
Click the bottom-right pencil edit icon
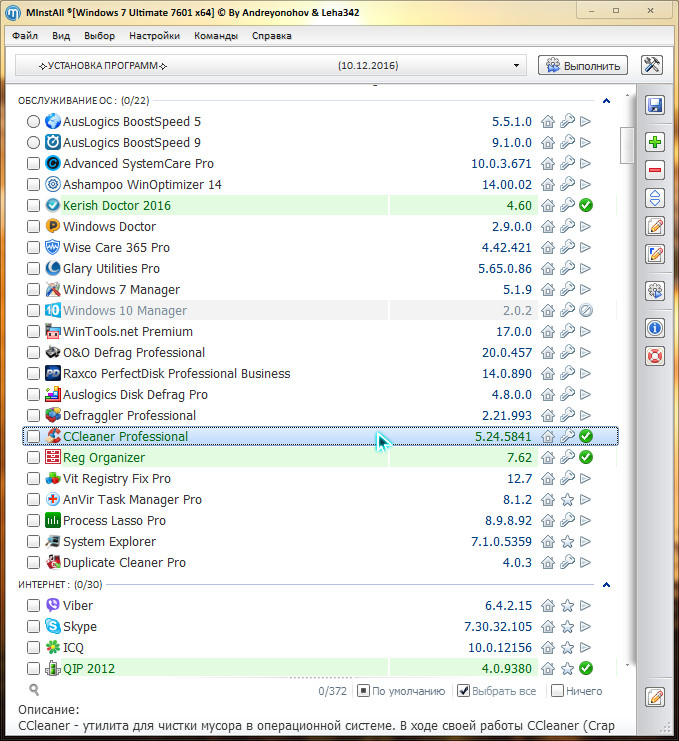click(655, 697)
